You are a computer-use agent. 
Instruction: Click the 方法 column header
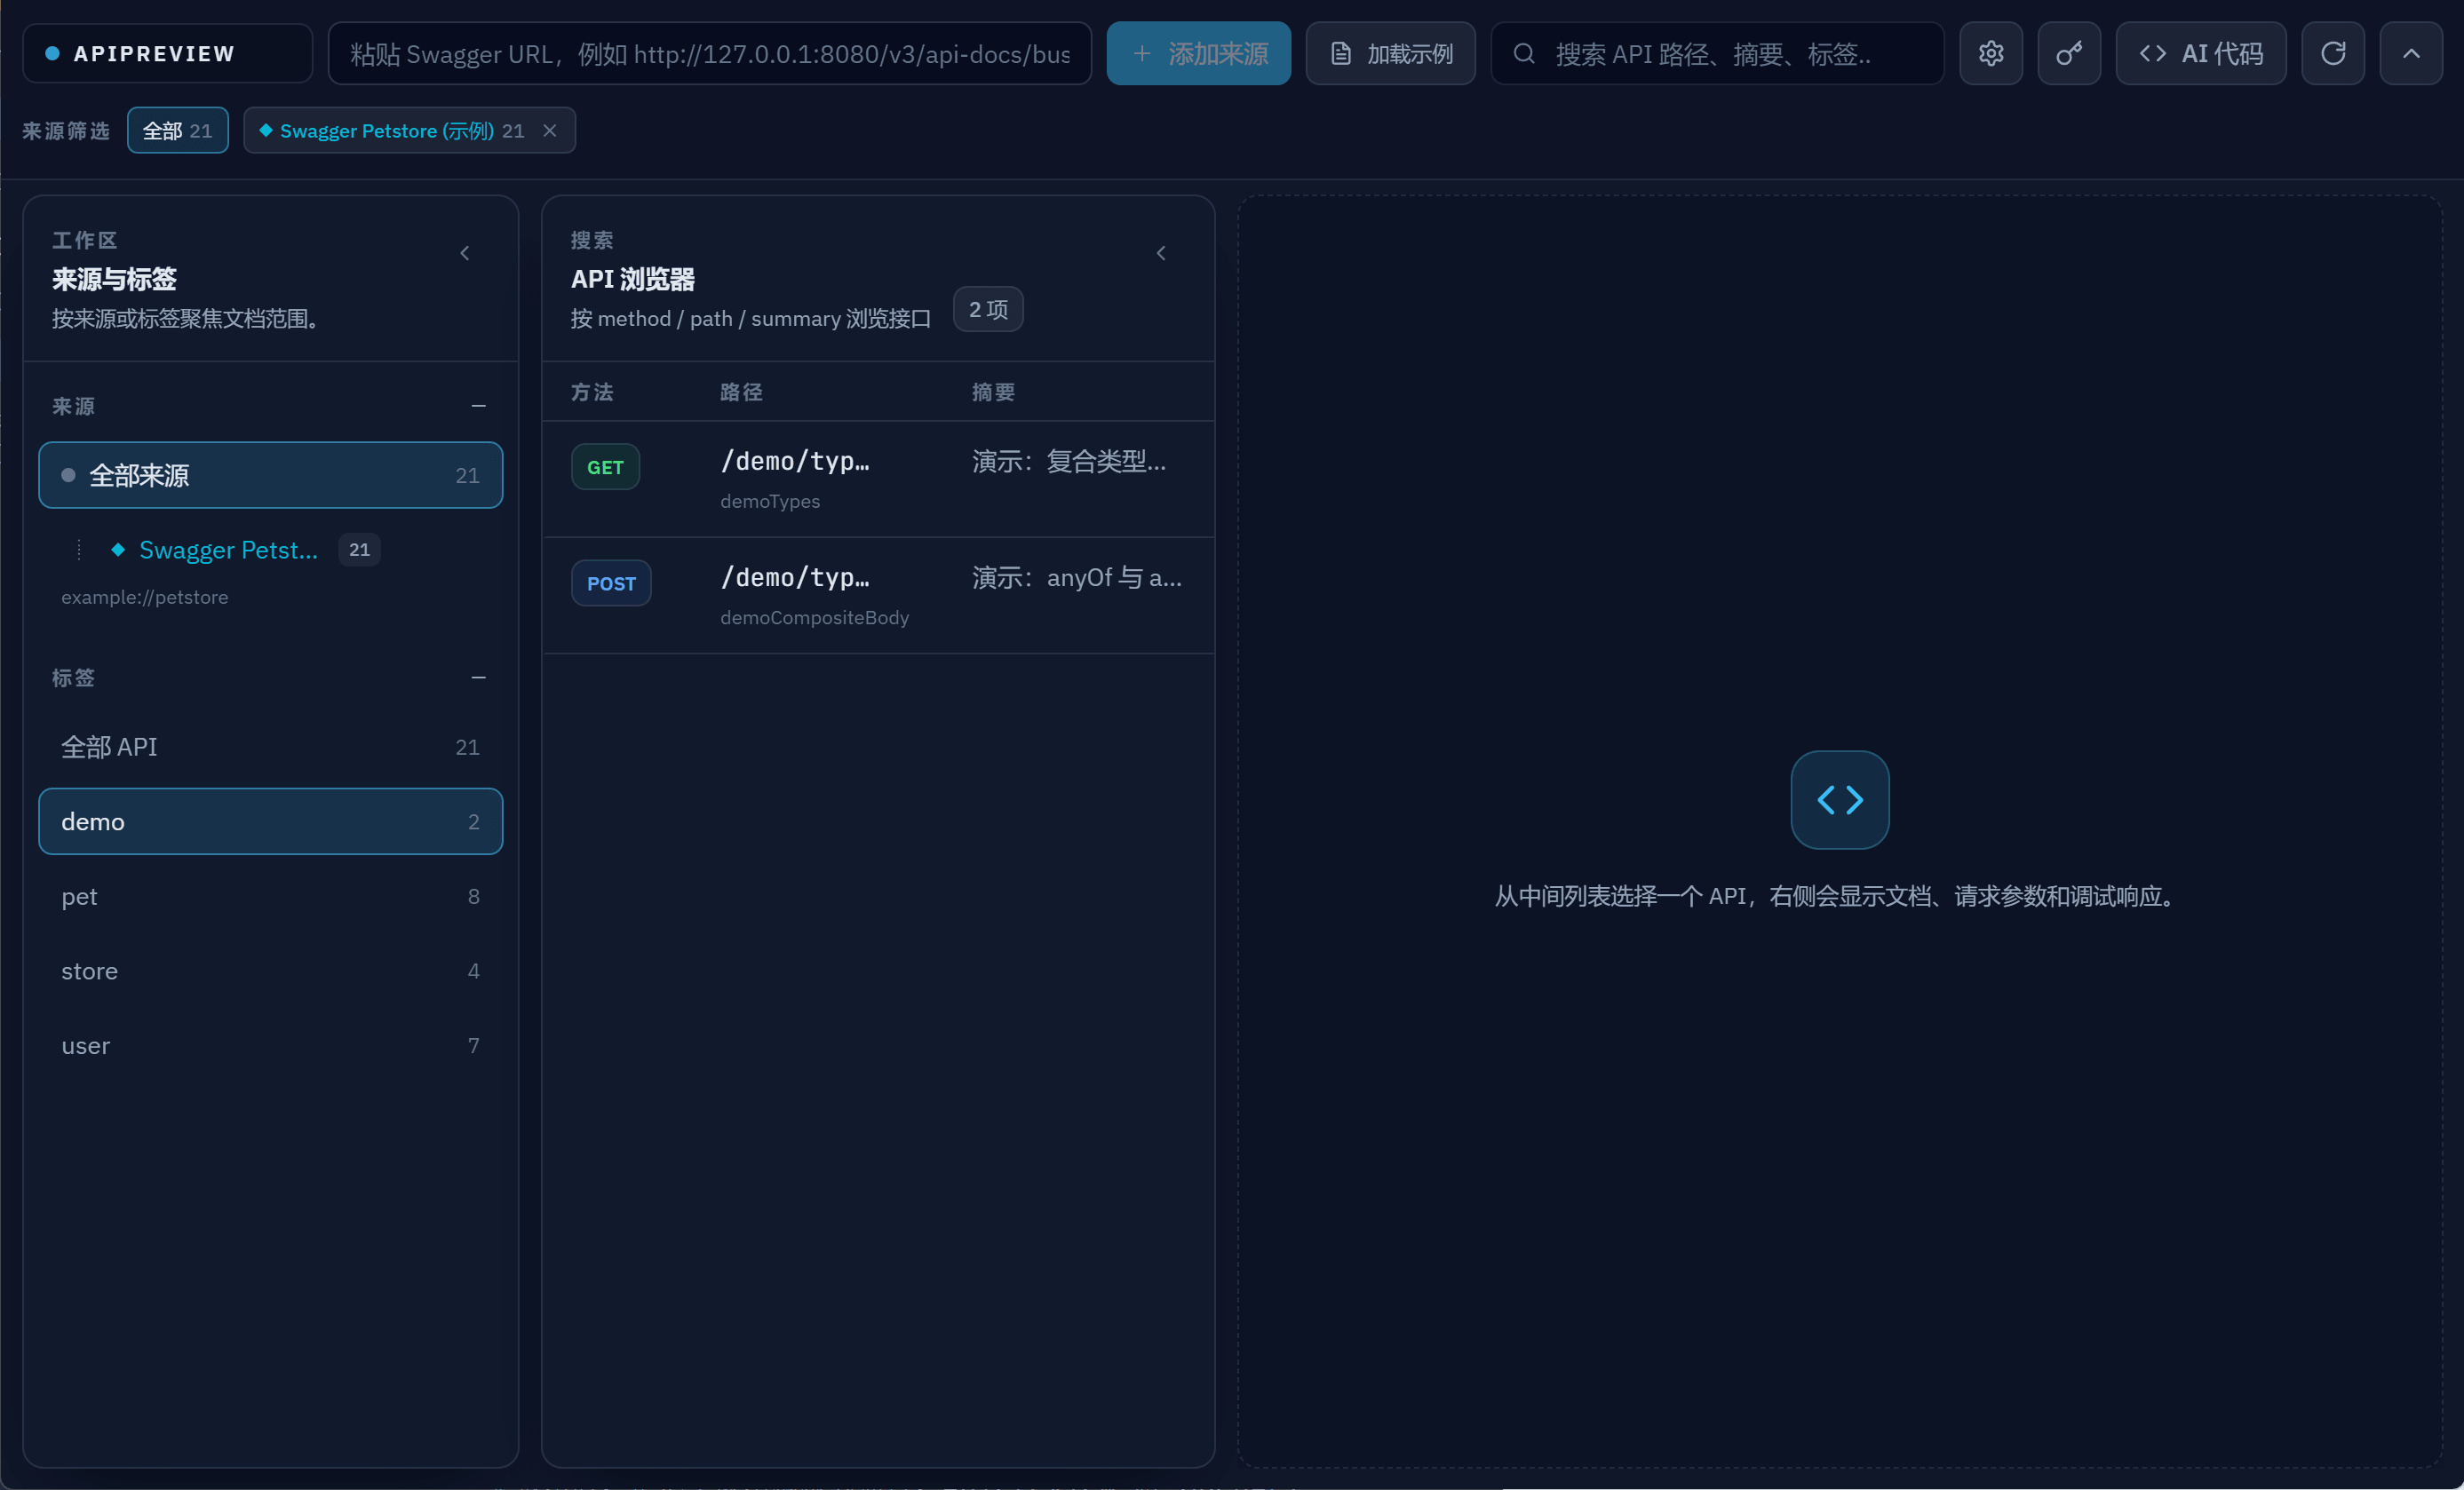coord(592,392)
